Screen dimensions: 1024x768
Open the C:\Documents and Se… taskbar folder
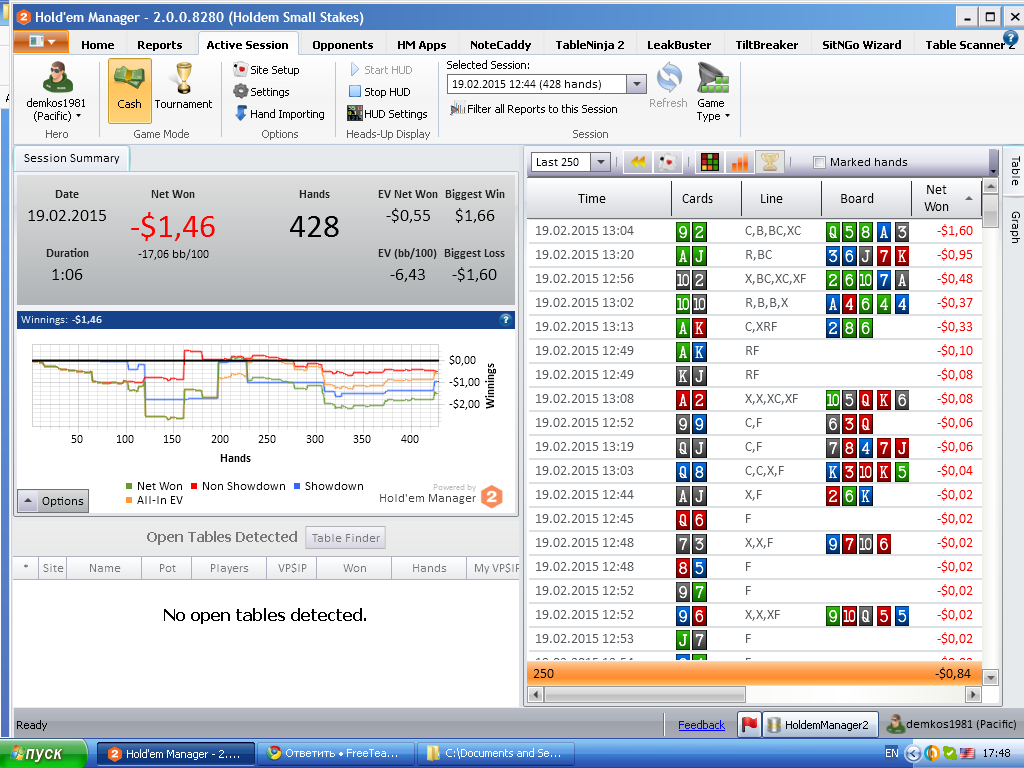pyautogui.click(x=496, y=753)
